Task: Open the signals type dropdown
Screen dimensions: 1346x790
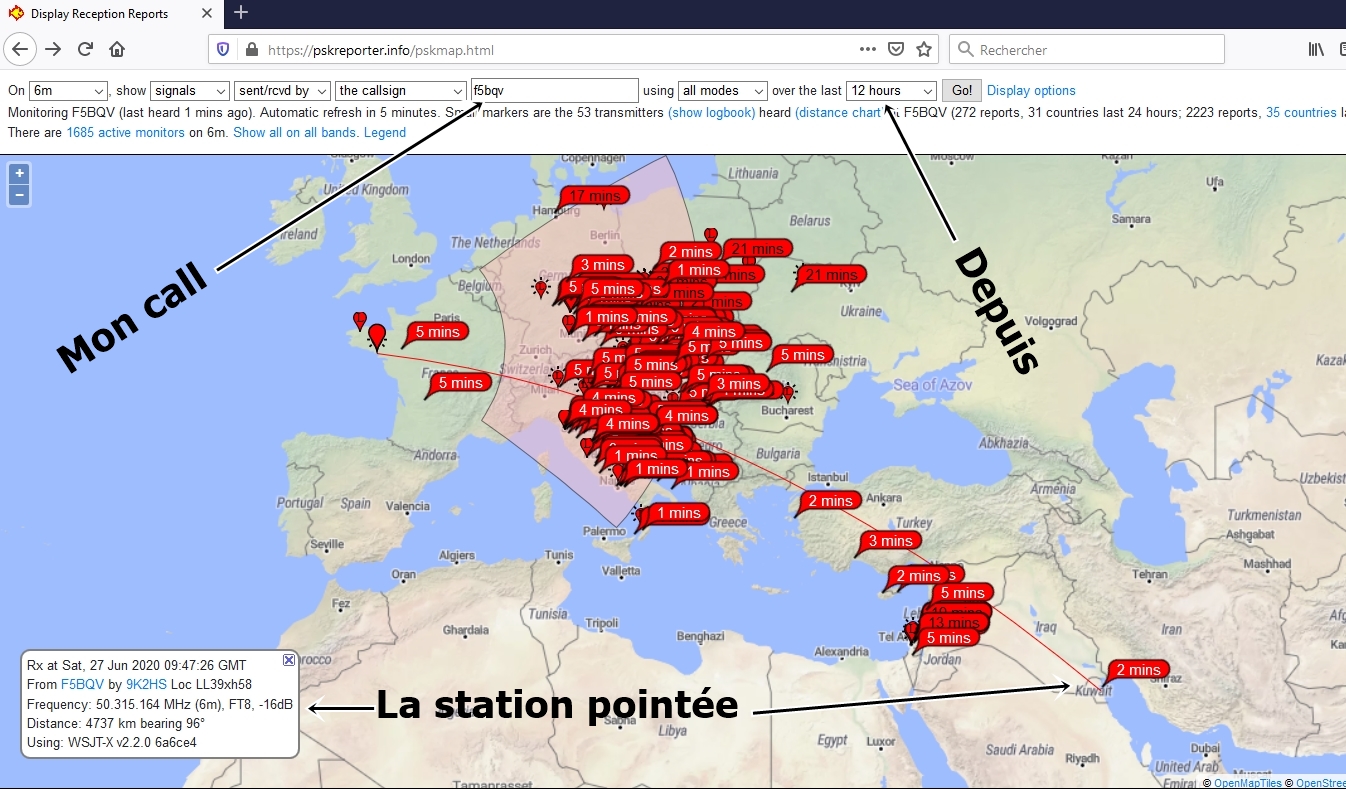Action: point(190,91)
